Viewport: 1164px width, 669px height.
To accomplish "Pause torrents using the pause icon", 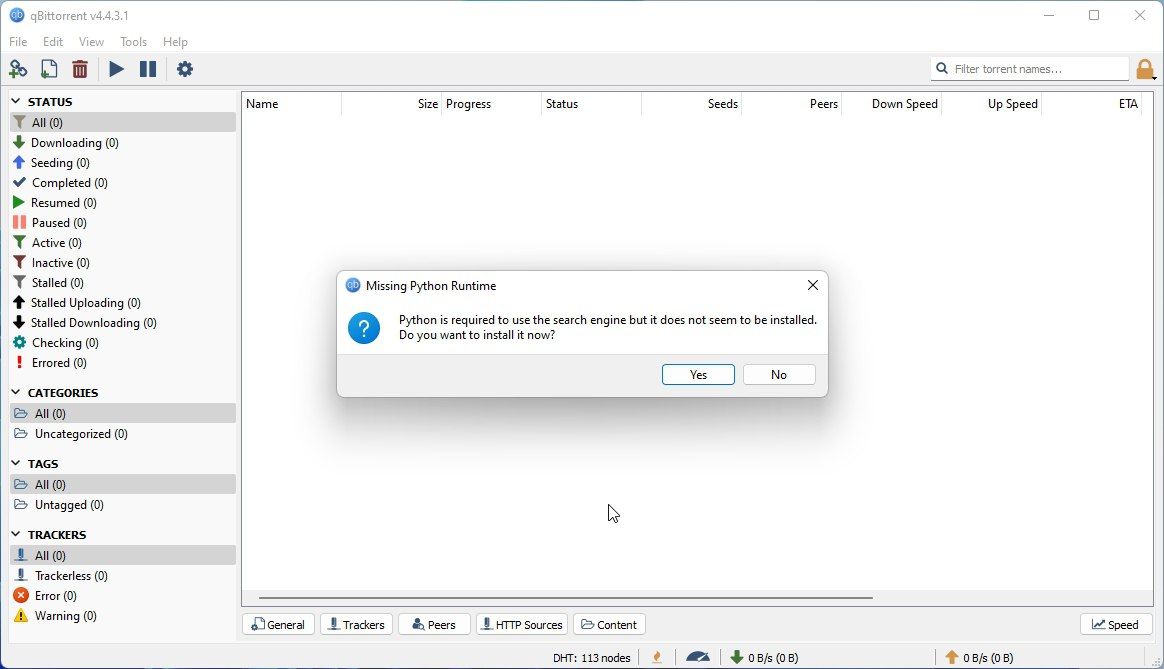I will point(148,69).
